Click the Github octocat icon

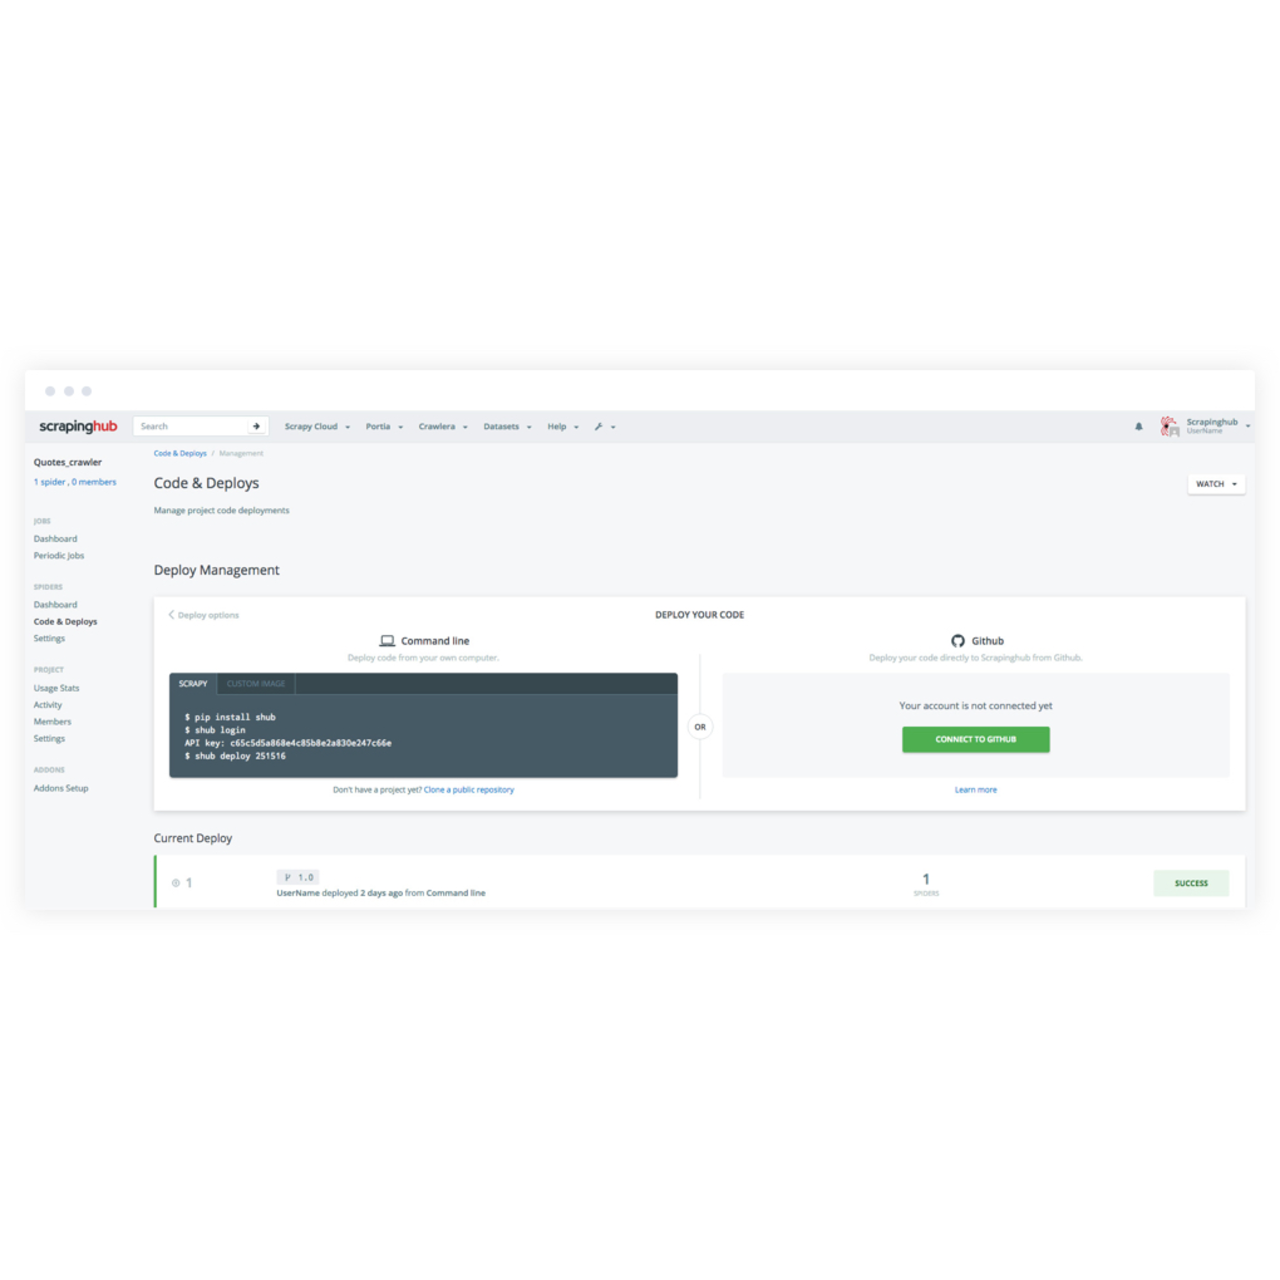(x=956, y=640)
